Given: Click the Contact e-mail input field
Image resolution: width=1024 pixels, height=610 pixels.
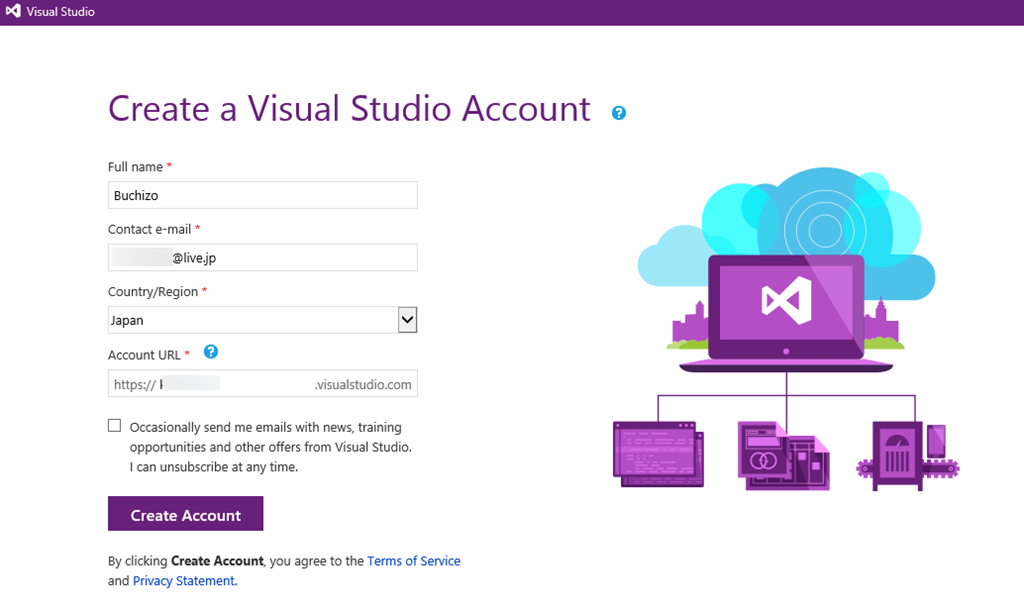Looking at the screenshot, I should tap(263, 257).
